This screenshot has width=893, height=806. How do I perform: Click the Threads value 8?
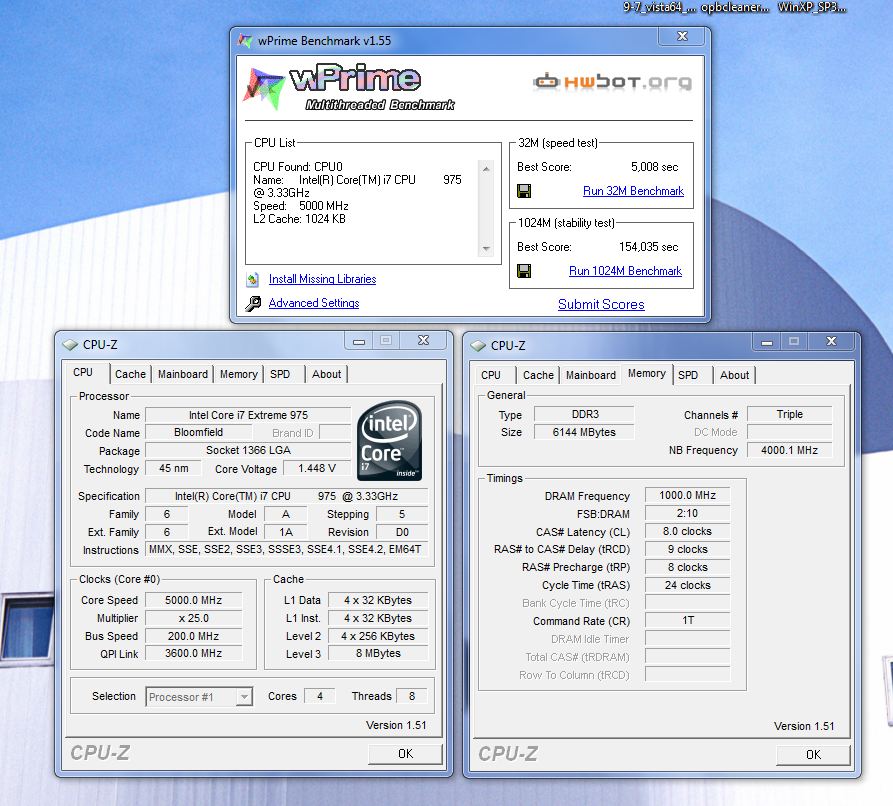pos(412,696)
